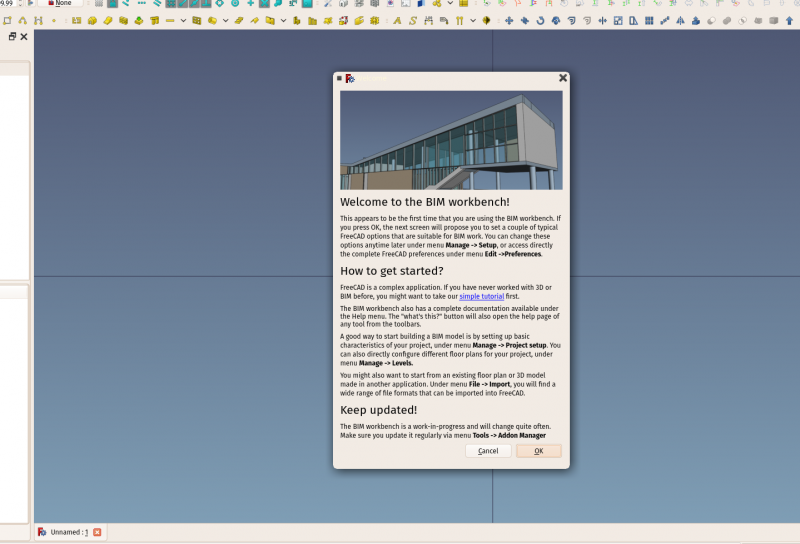Viewport: 800px width, 544px height.
Task: Select the Text annotation 'A' tool
Action: point(397,21)
